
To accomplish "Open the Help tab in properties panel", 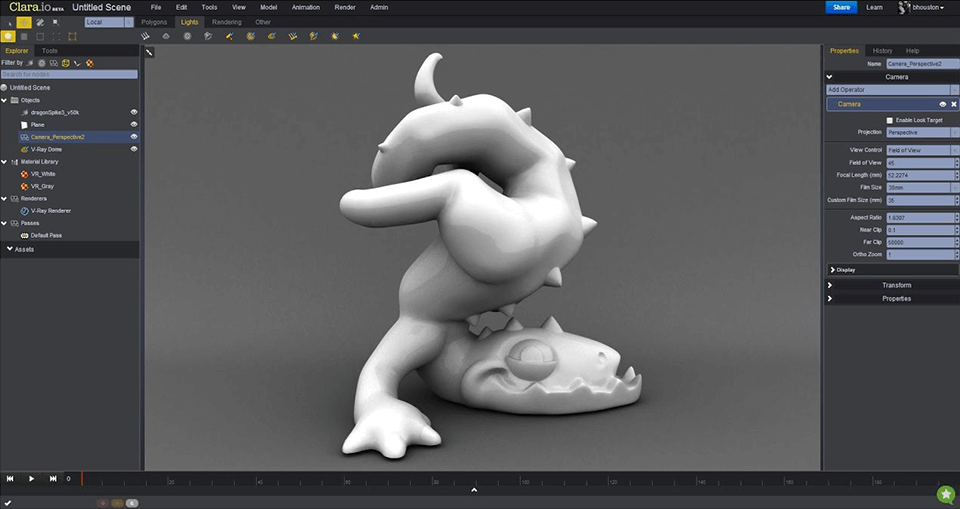I will (912, 51).
